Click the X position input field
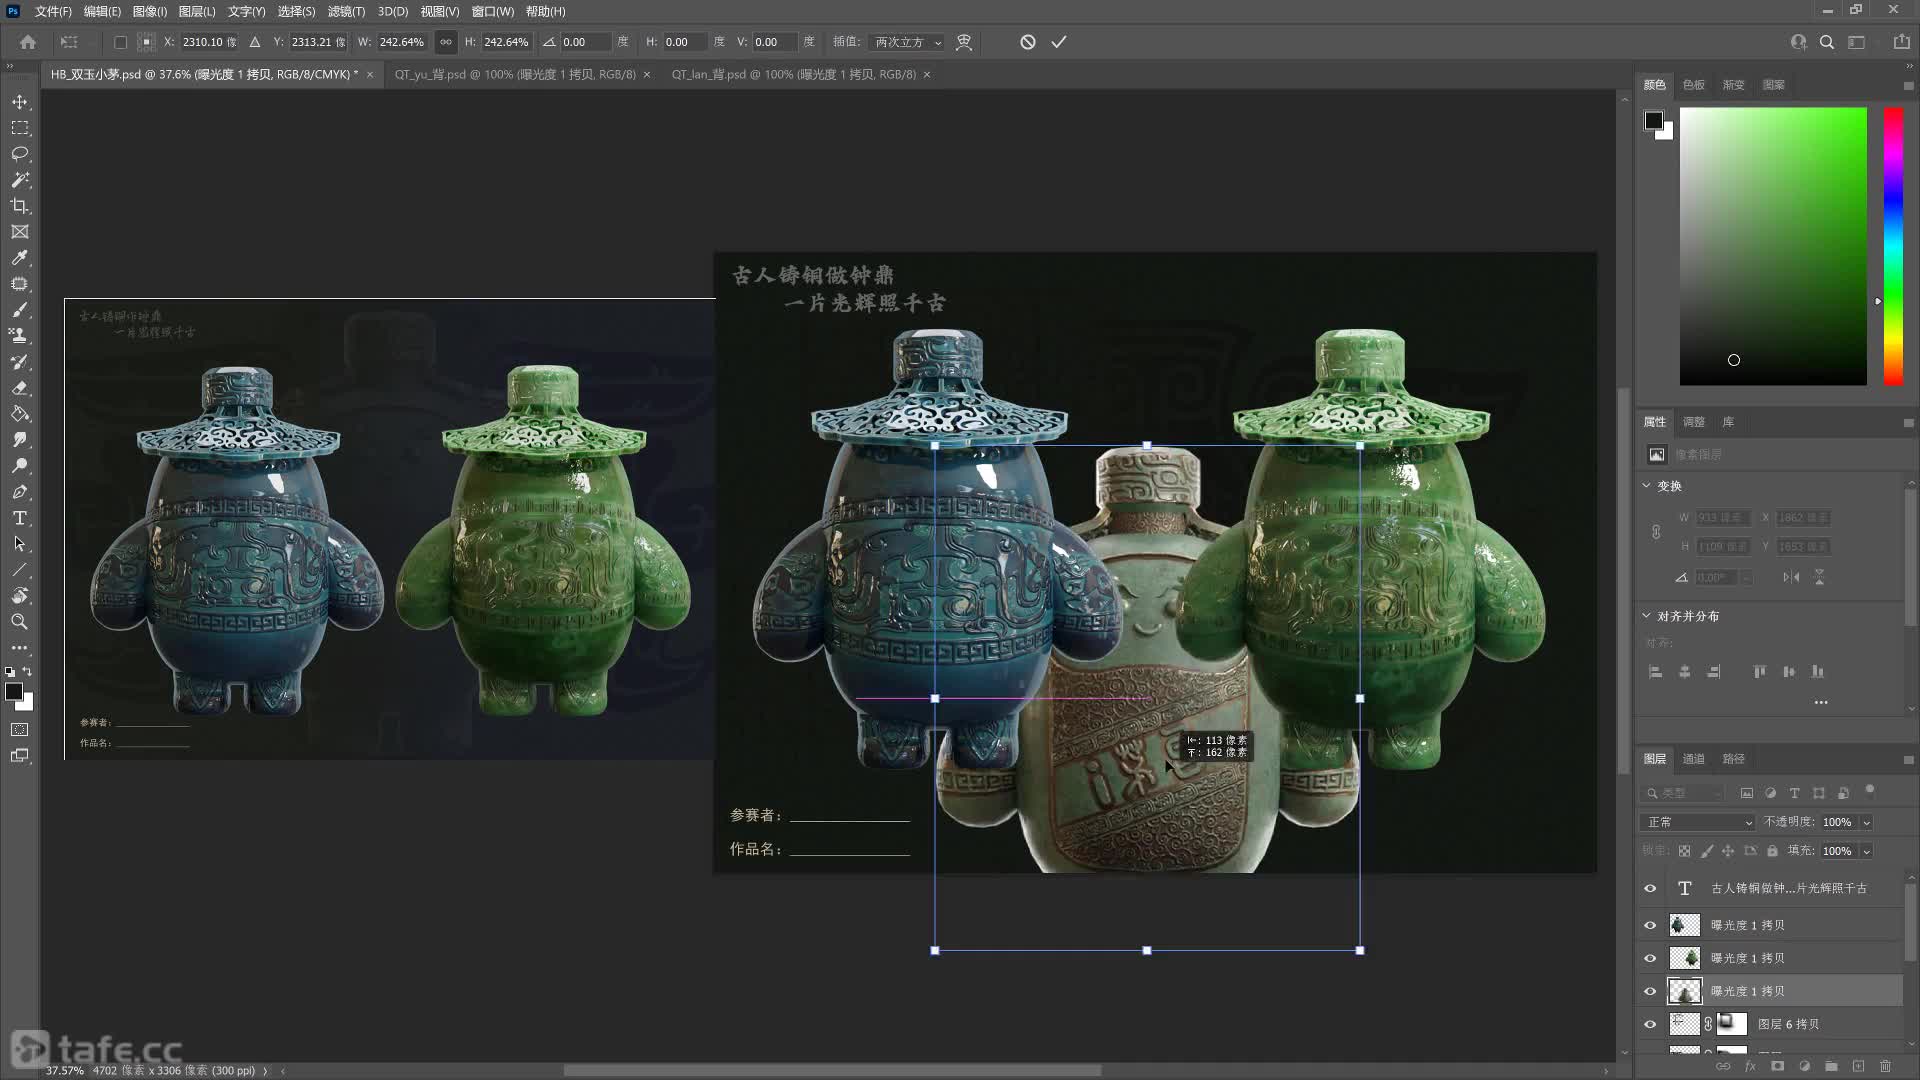 point(209,42)
